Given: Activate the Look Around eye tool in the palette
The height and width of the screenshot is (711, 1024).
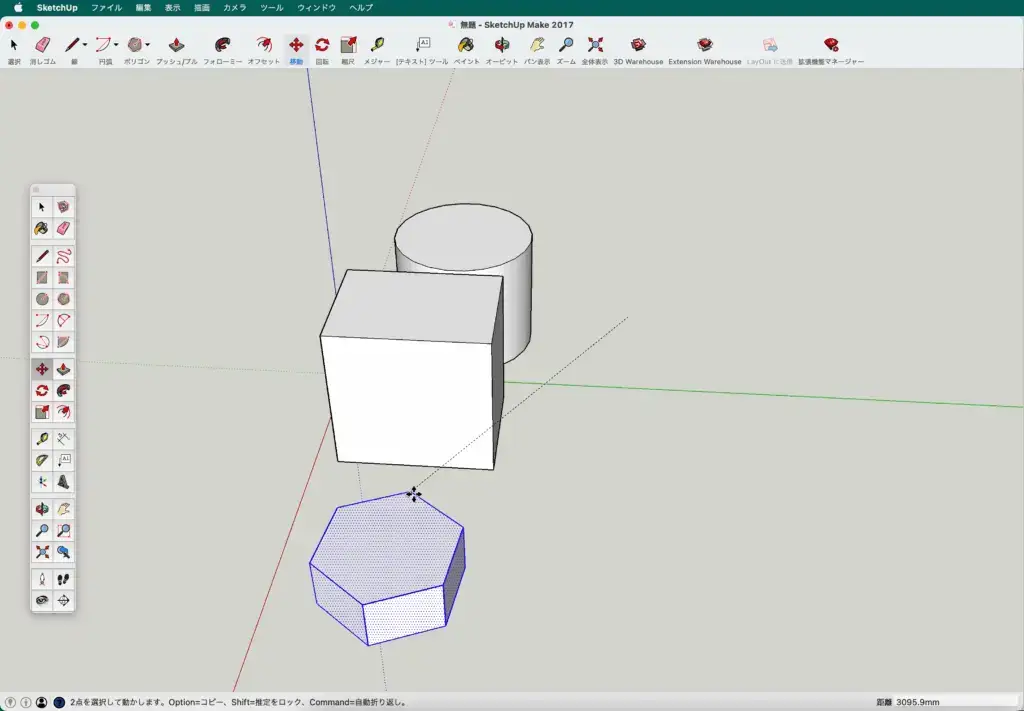Looking at the screenshot, I should pos(42,601).
